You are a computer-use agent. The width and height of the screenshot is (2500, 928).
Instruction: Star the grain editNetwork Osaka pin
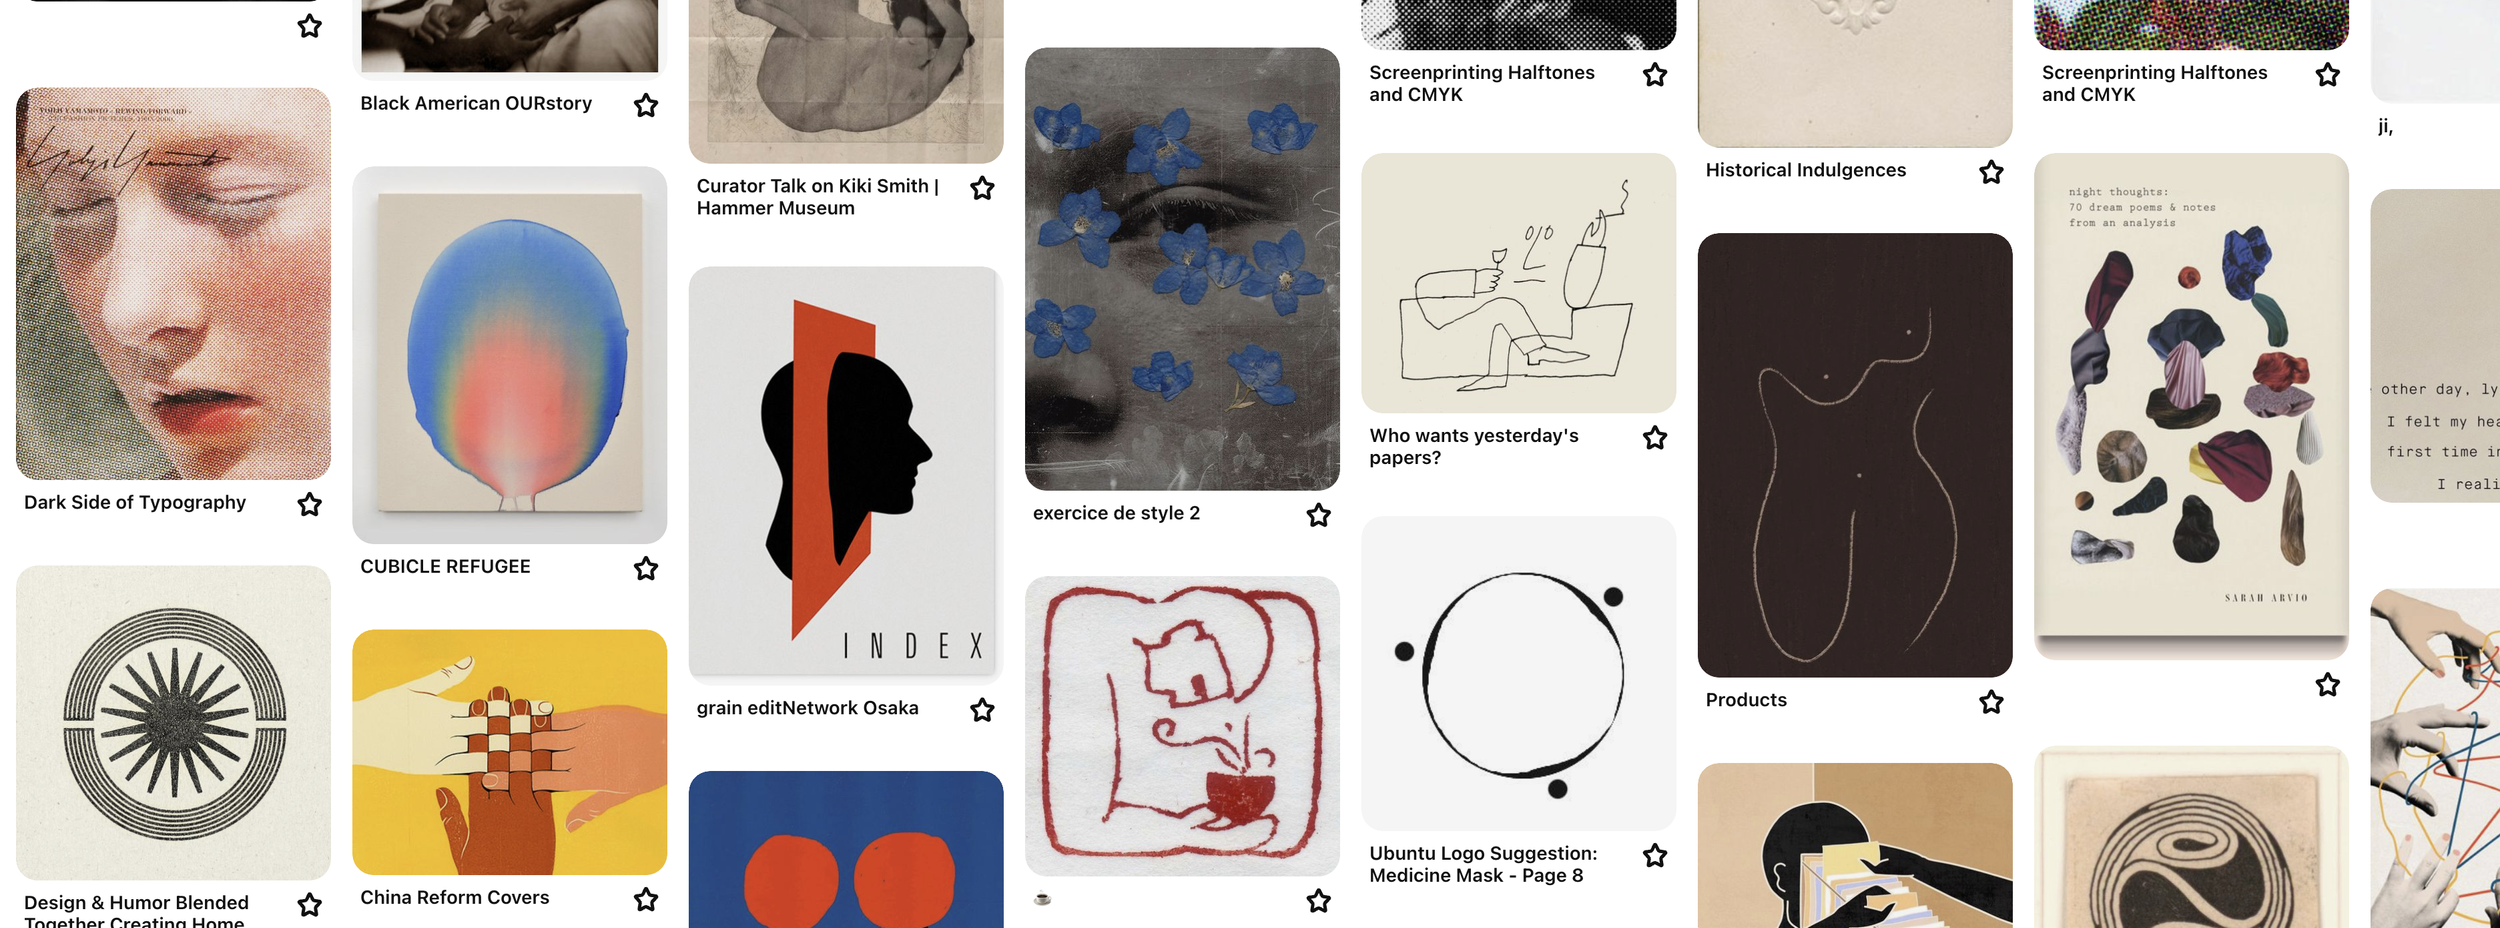[x=982, y=710]
